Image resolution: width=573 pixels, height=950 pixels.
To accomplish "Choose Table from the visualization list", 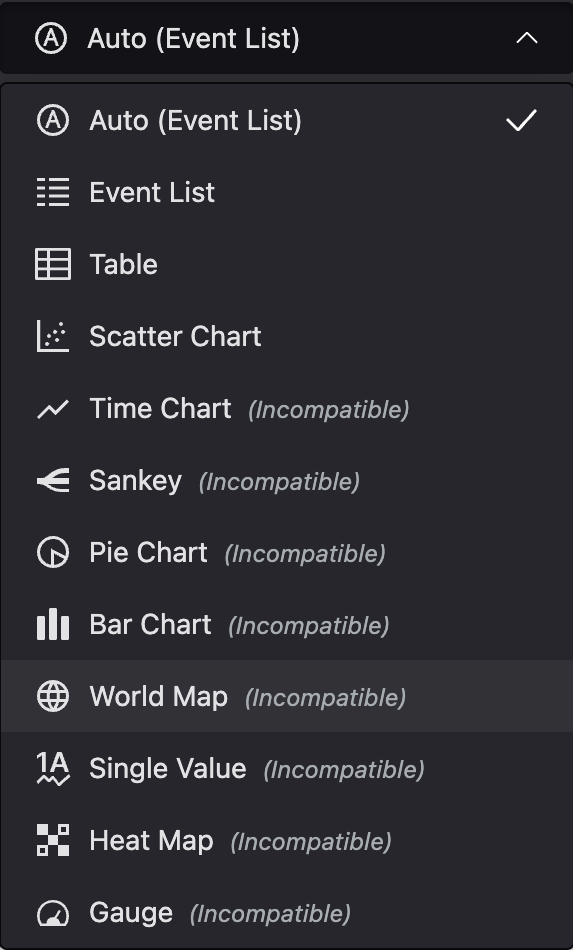I will [286, 264].
